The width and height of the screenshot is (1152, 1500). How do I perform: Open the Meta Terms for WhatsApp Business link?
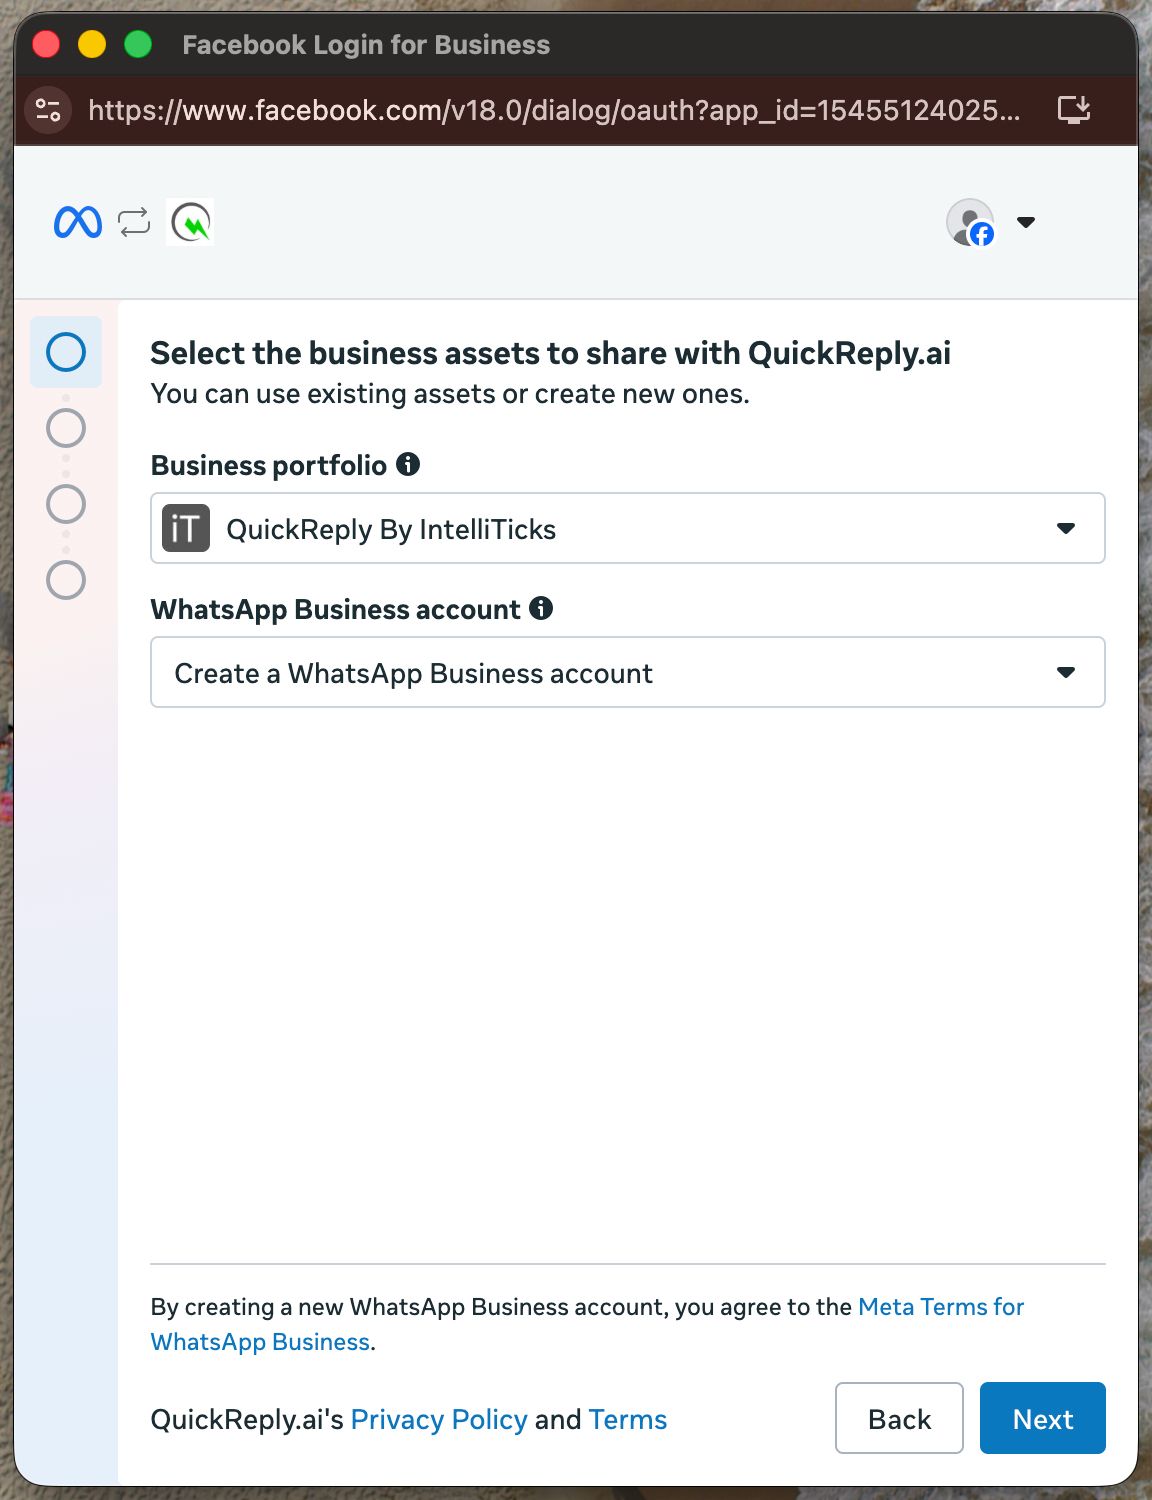pos(940,1307)
